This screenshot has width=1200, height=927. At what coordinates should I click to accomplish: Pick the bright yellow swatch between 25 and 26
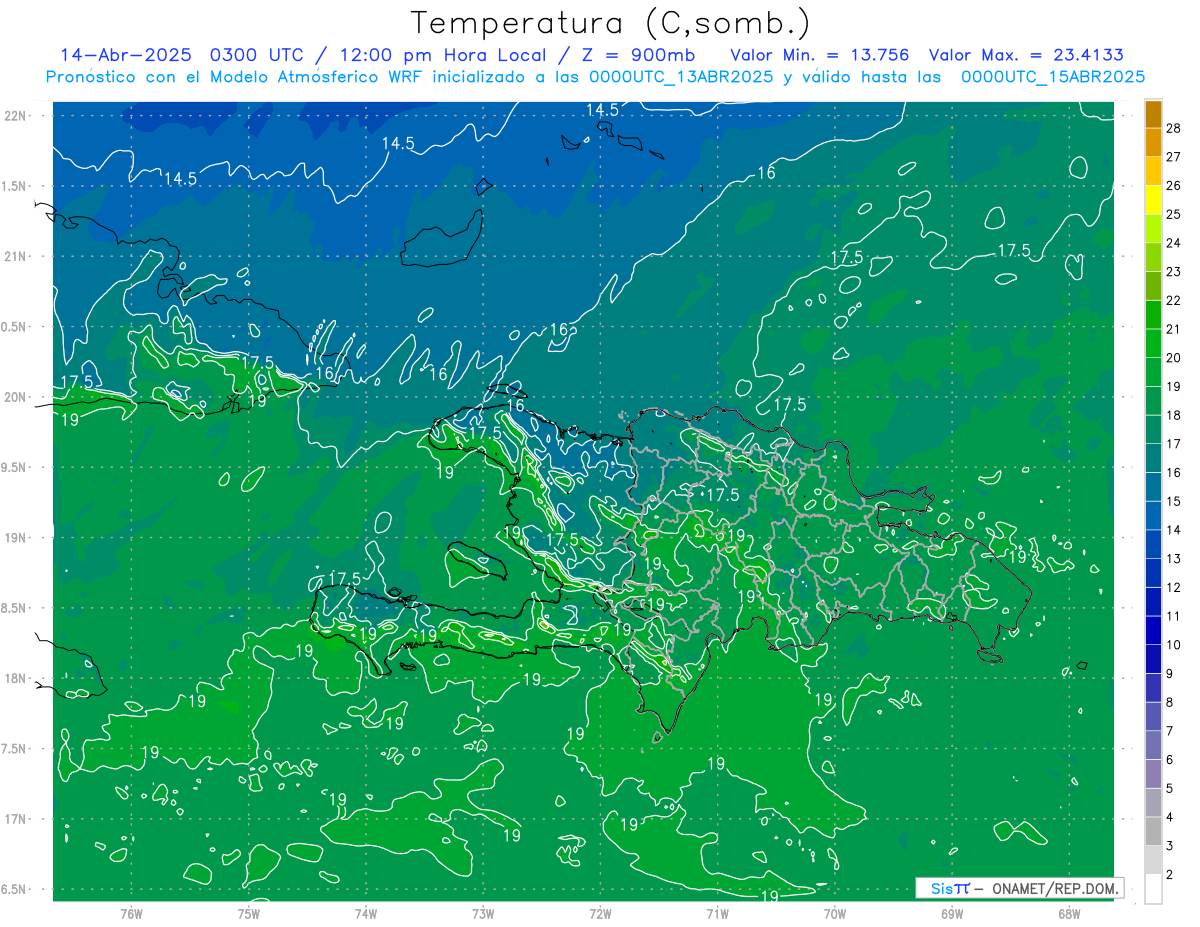coord(1154,200)
